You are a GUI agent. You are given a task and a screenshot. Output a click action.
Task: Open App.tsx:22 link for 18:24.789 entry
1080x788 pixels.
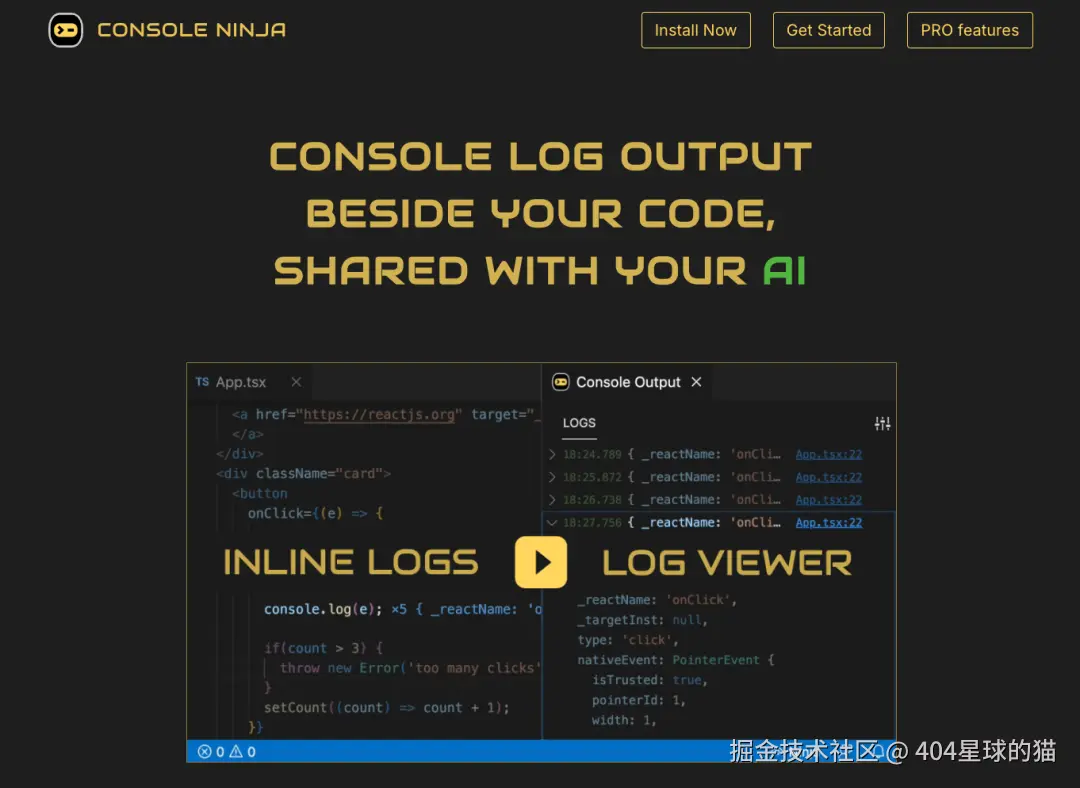[829, 455]
